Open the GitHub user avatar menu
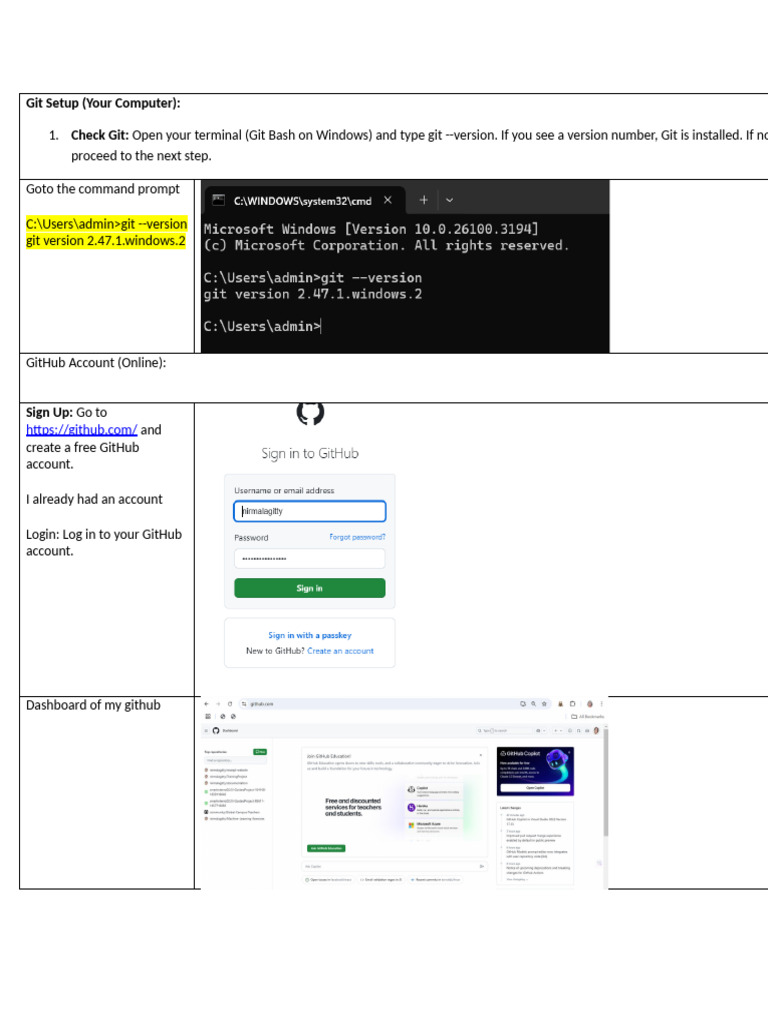Image resolution: width=768 pixels, height=1024 pixels. (596, 730)
